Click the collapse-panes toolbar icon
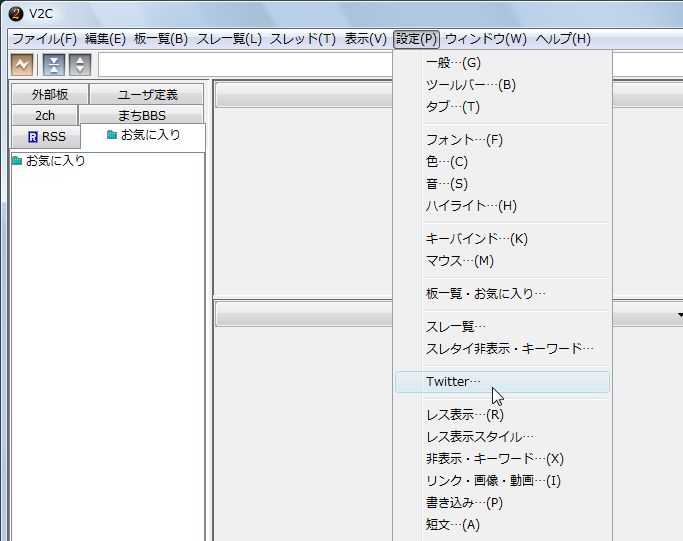Screen dimensions: 683x541 (x=54, y=65)
